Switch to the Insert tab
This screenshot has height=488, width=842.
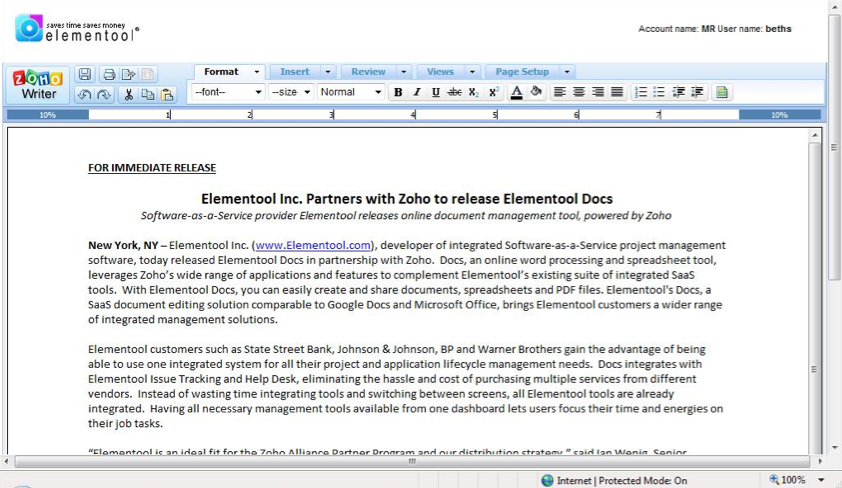294,72
